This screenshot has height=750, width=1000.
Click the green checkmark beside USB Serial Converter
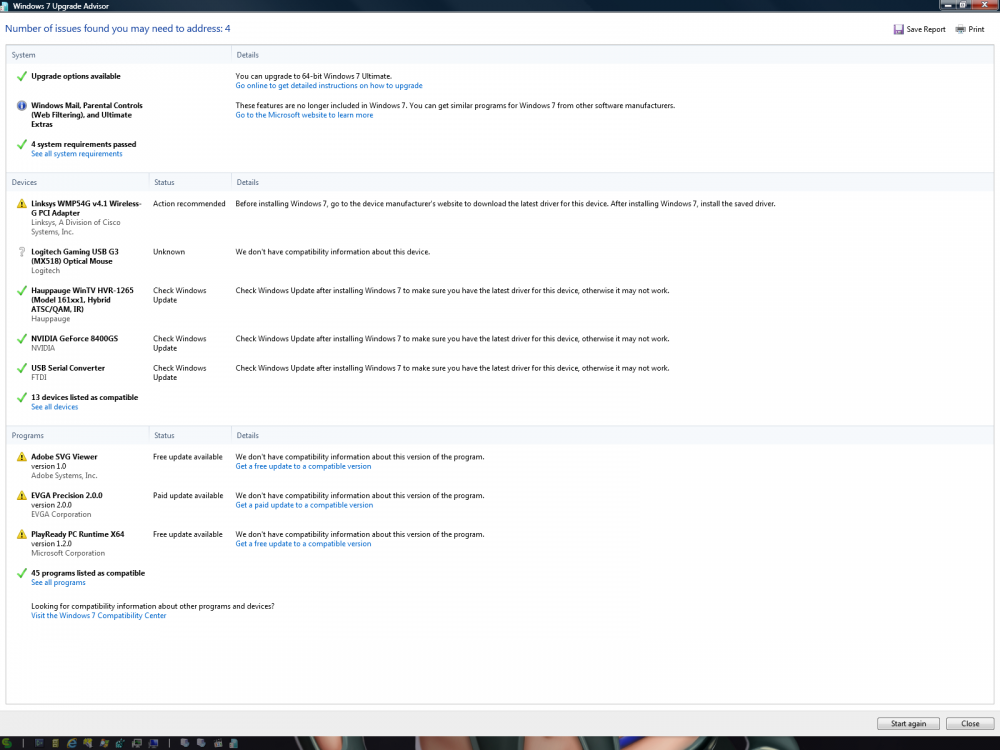coord(22,368)
